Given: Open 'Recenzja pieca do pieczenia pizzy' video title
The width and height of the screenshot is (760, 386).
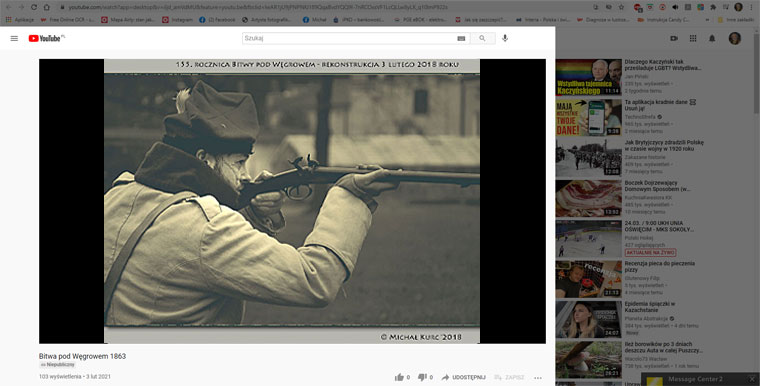Looking at the screenshot, I should 660,266.
